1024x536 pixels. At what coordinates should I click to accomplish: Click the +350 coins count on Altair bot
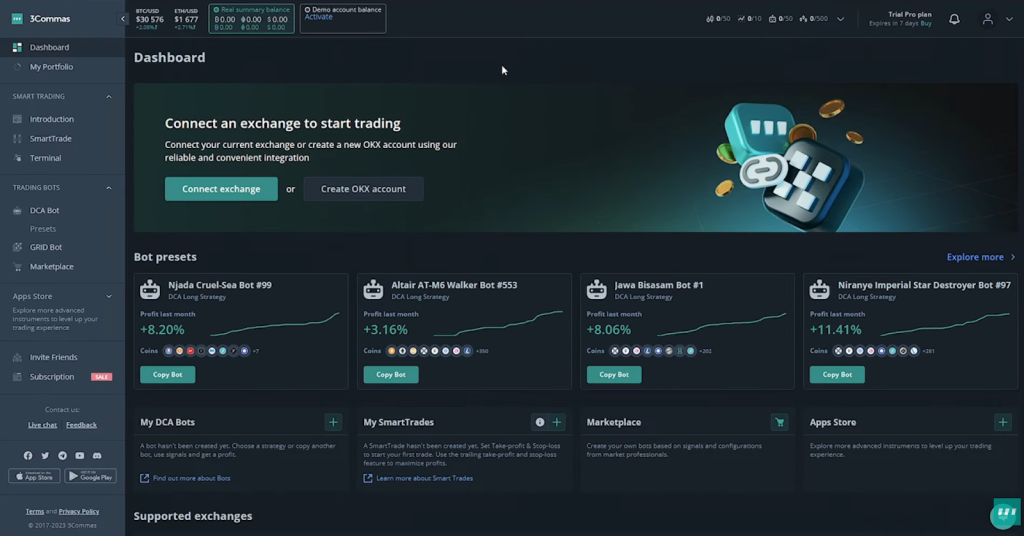tap(482, 351)
